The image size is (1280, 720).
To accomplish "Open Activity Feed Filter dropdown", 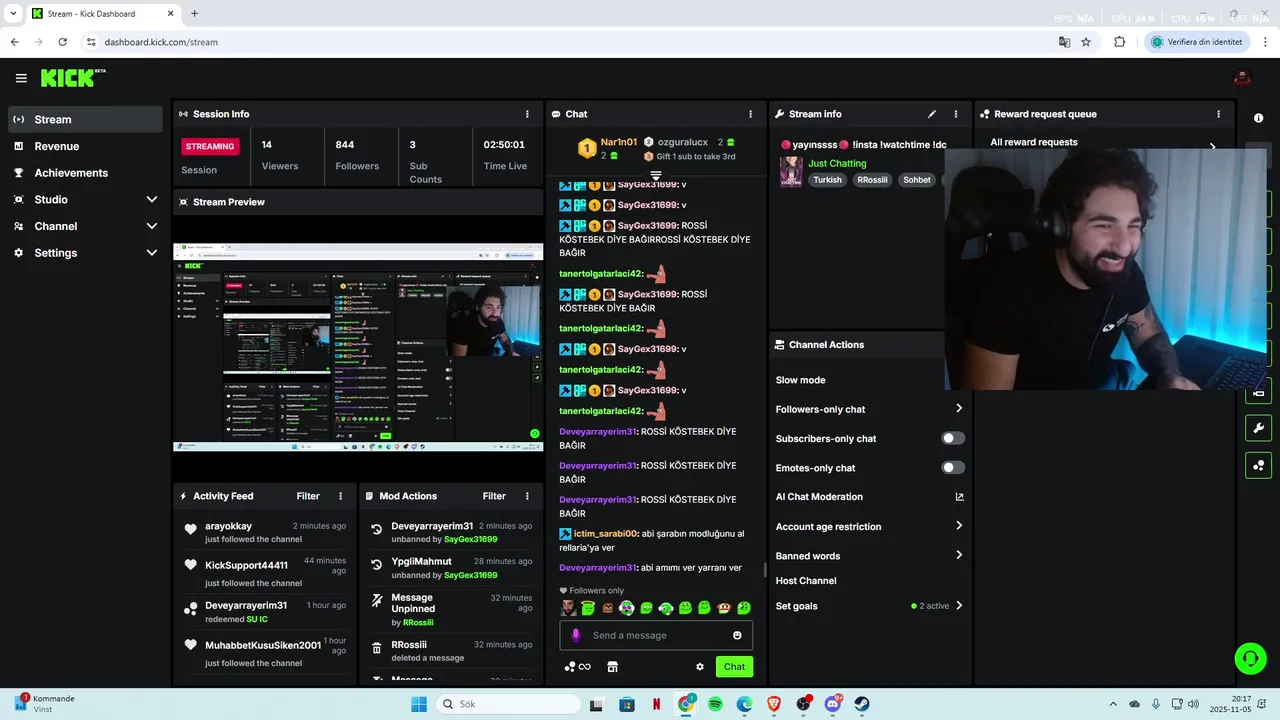I will coord(308,496).
